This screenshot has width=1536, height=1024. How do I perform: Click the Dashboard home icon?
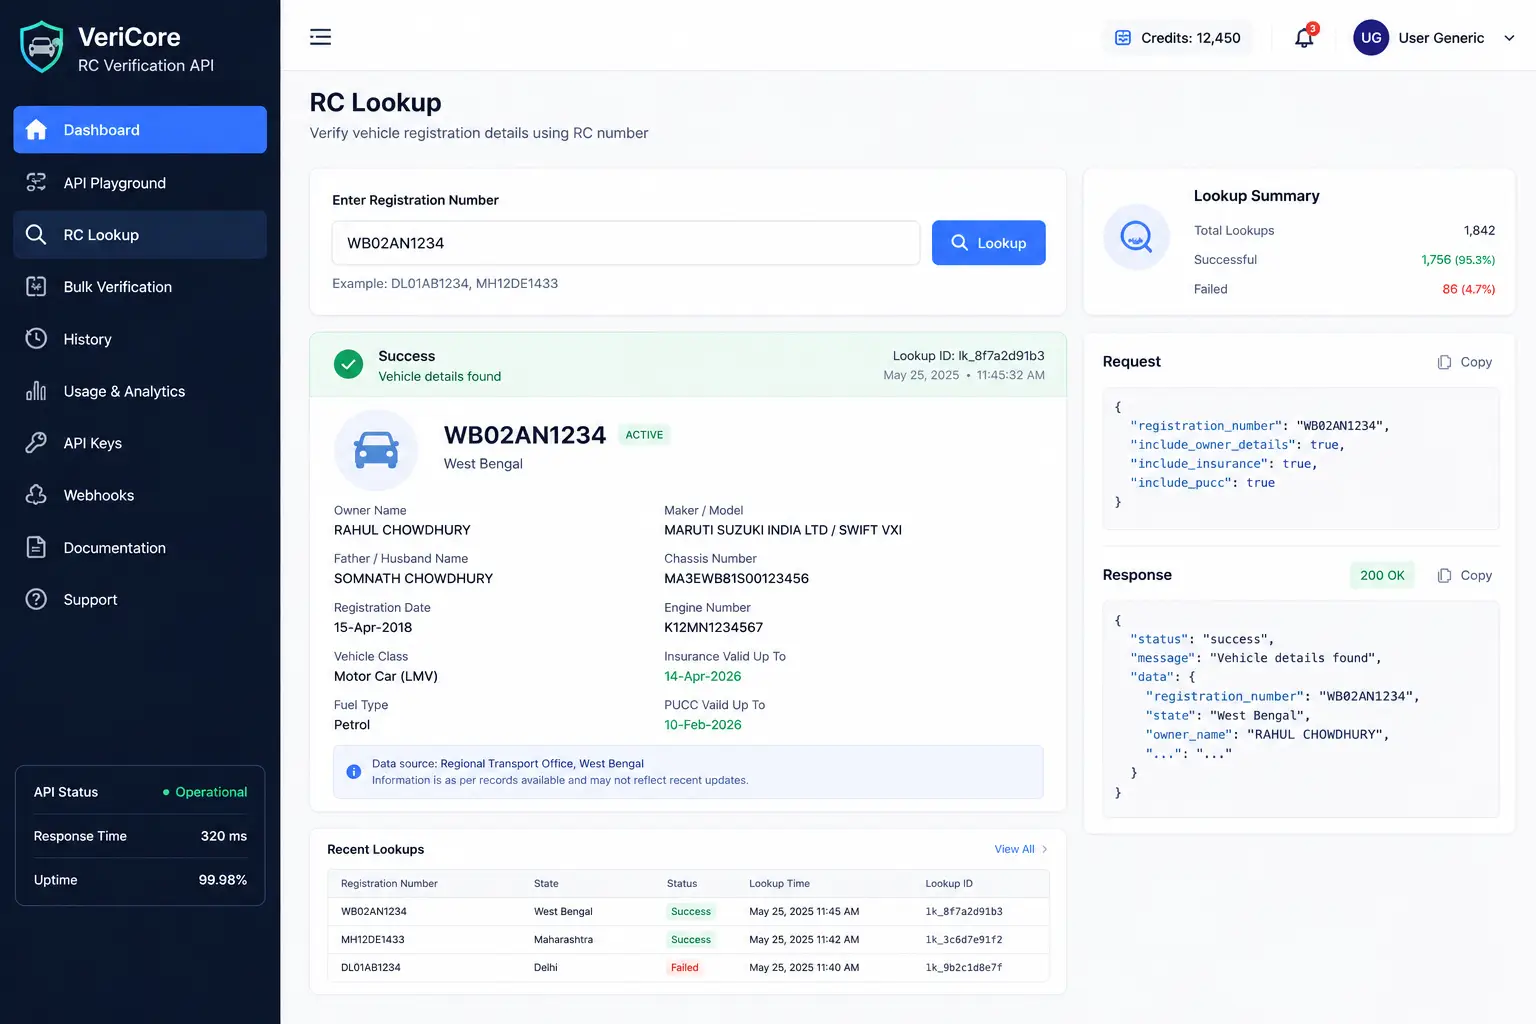[36, 130]
